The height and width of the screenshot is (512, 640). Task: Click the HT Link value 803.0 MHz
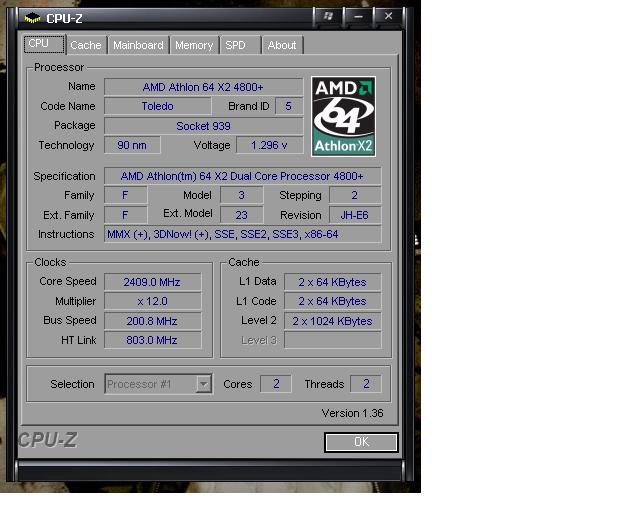(x=152, y=340)
